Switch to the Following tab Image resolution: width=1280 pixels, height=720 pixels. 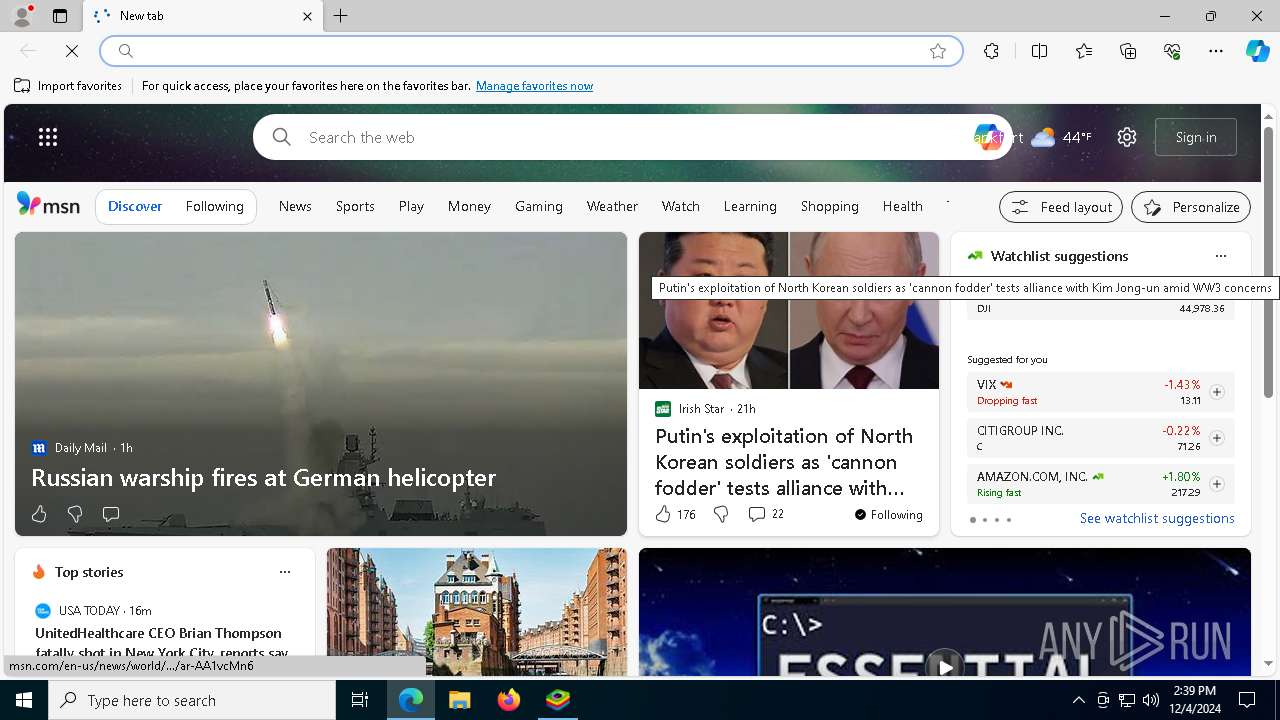pyautogui.click(x=214, y=206)
